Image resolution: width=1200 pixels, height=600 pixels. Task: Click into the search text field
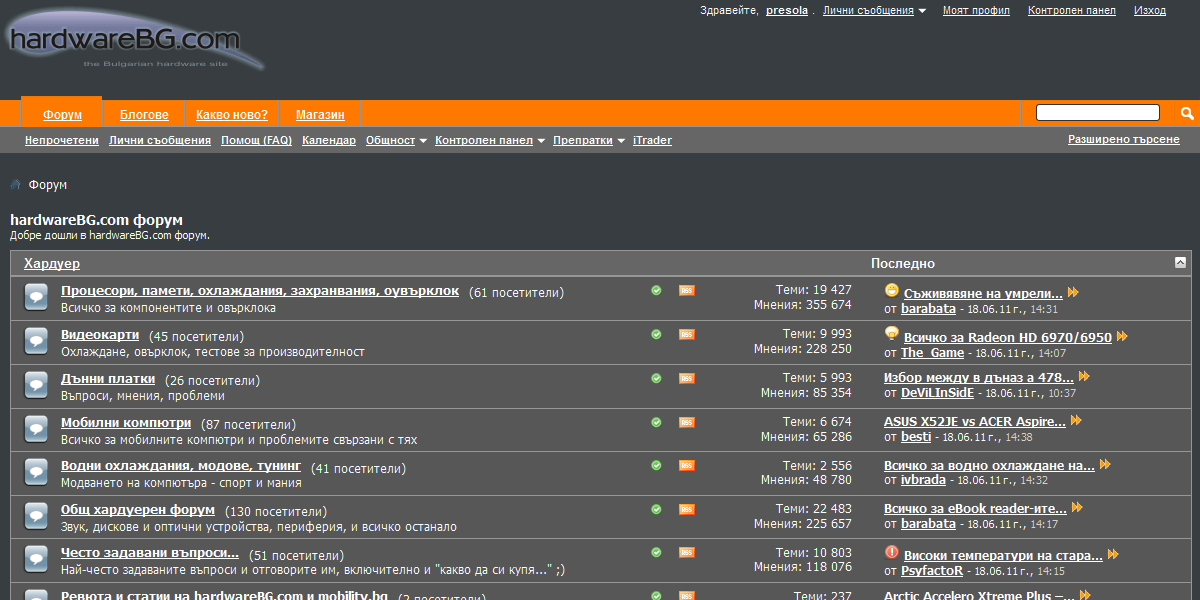(x=1097, y=113)
